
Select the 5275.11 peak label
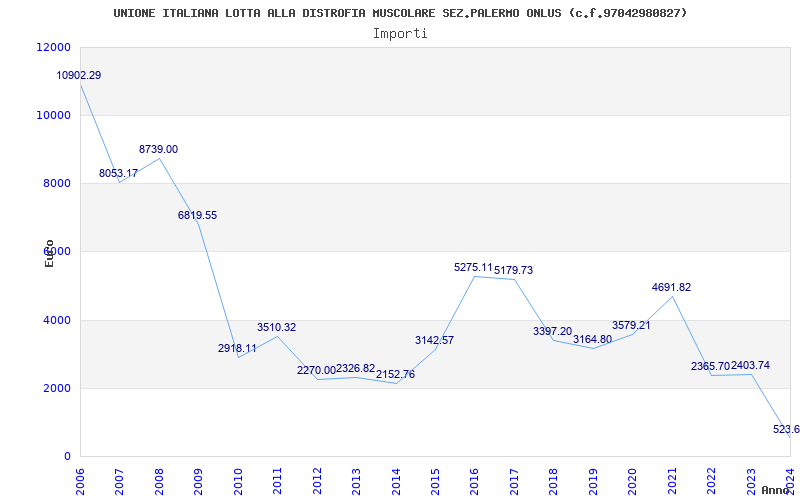(x=473, y=267)
